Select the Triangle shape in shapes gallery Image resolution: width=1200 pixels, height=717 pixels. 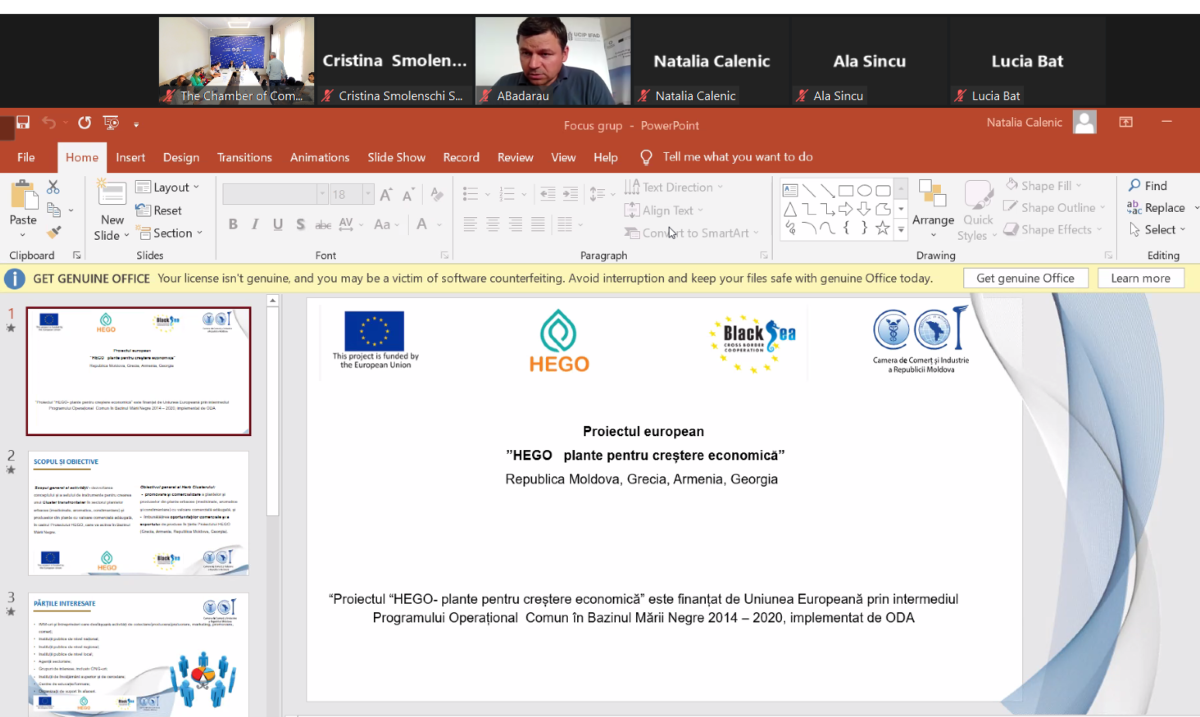(x=790, y=209)
